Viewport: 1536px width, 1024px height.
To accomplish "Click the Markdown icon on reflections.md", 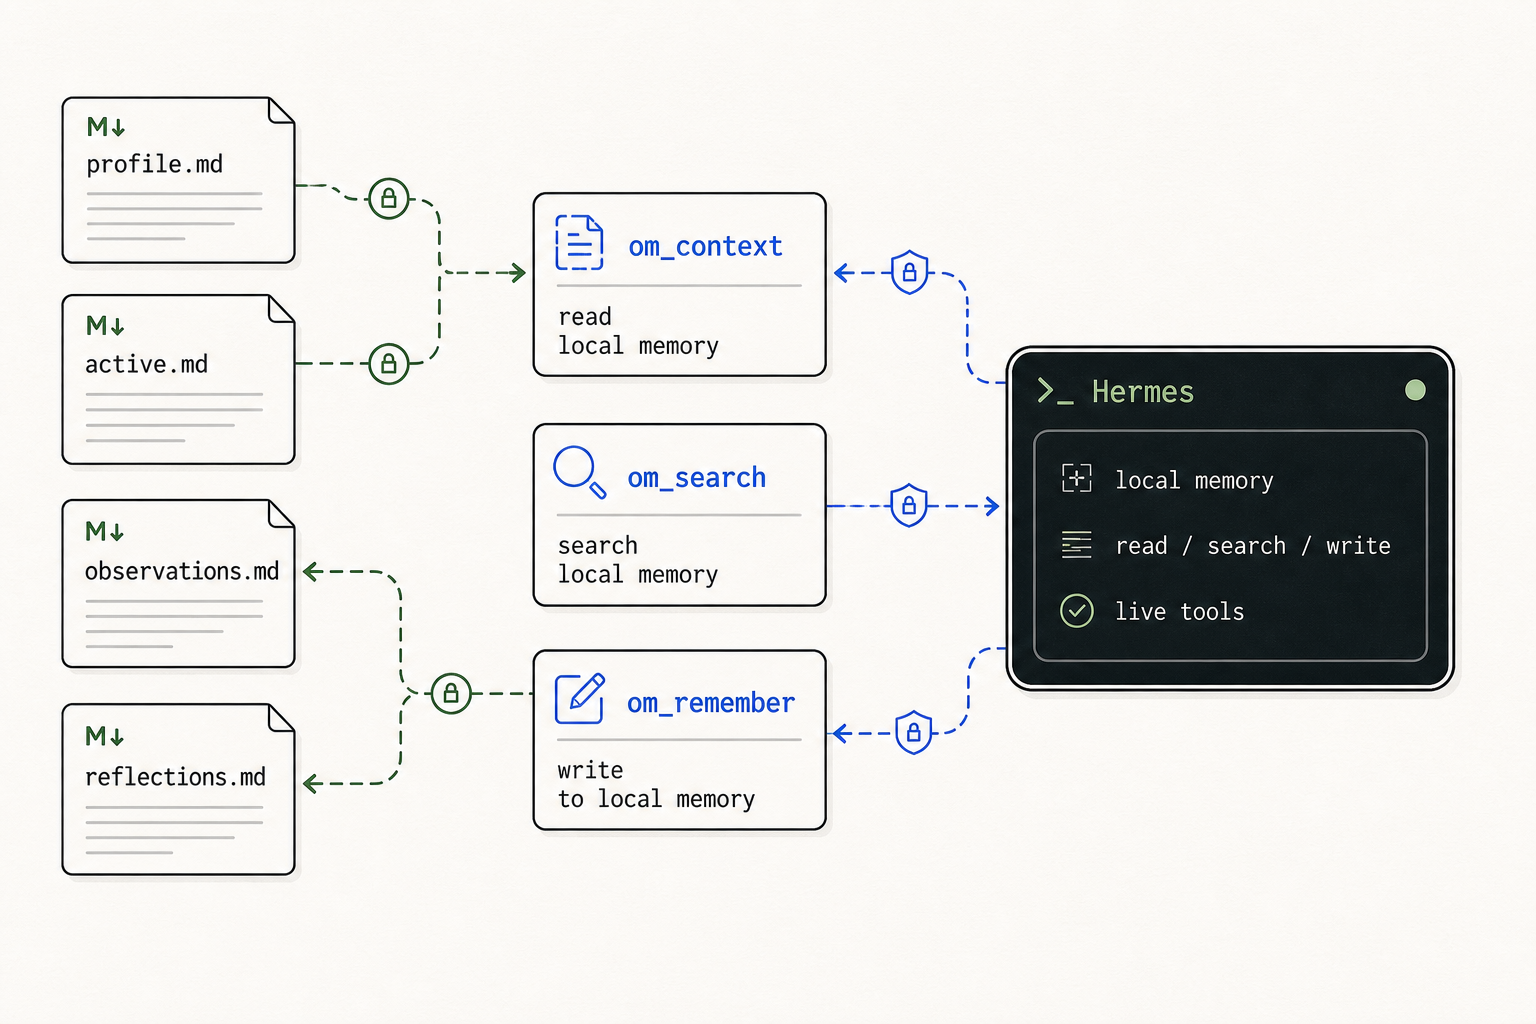I will pyautogui.click(x=105, y=737).
